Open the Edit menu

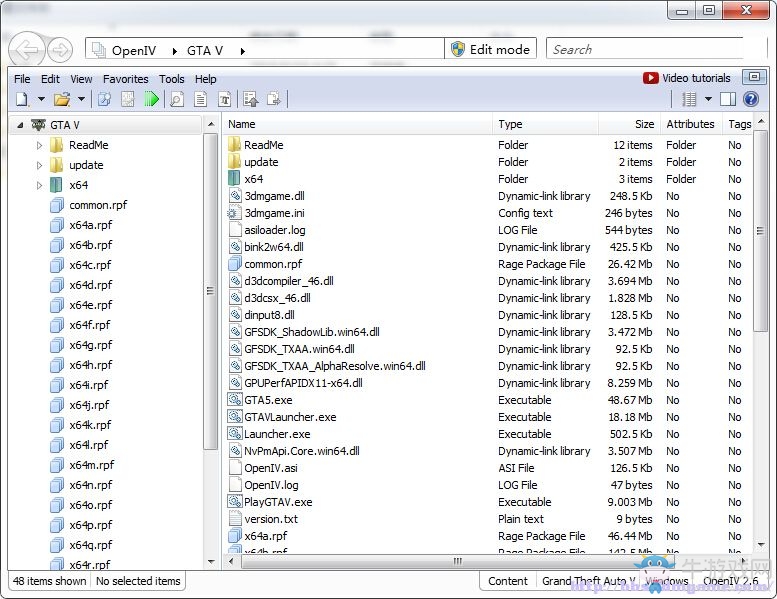(x=50, y=79)
